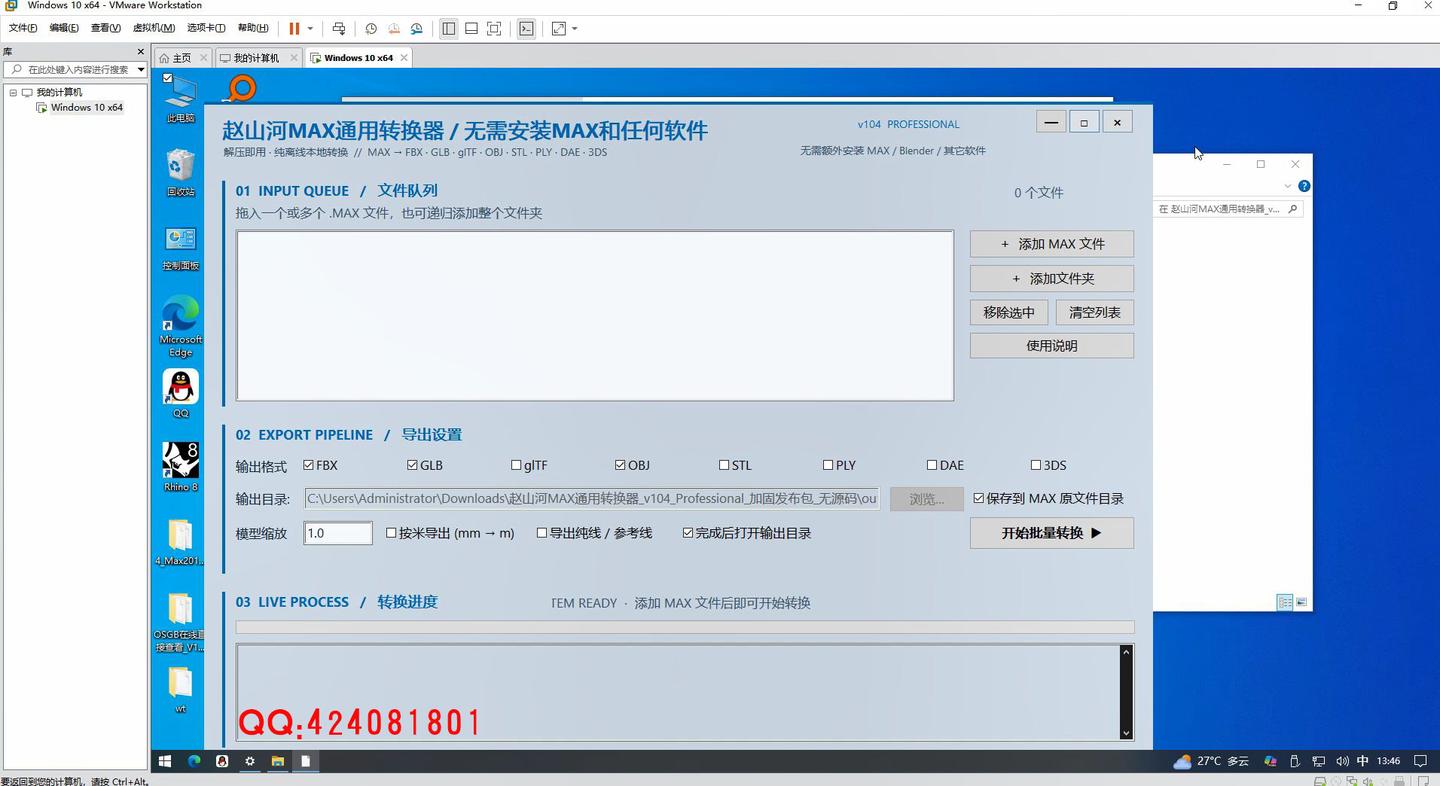Open the power options arrow beside pause

pyautogui.click(x=310, y=29)
